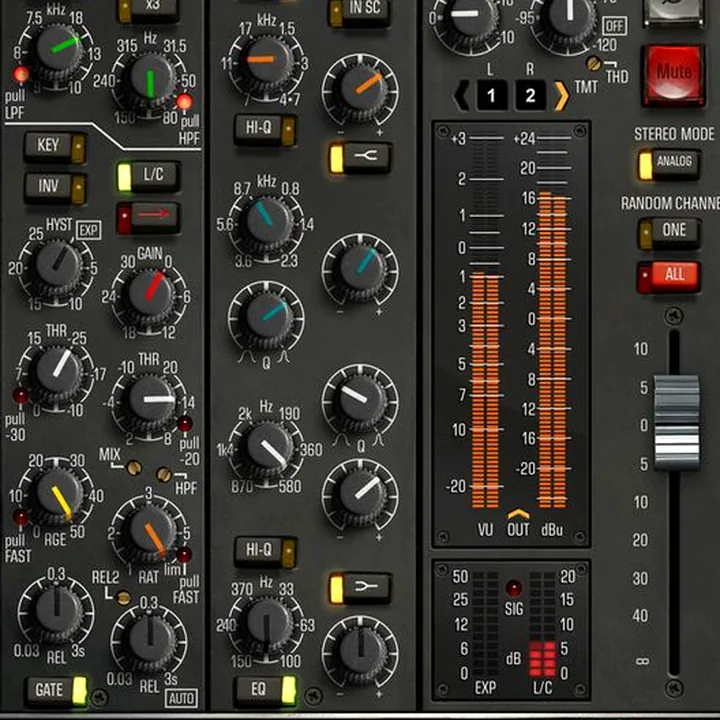Click the LMF frequency knob labeled 2k to 190
This screenshot has width=720, height=720.
pyautogui.click(x=269, y=448)
